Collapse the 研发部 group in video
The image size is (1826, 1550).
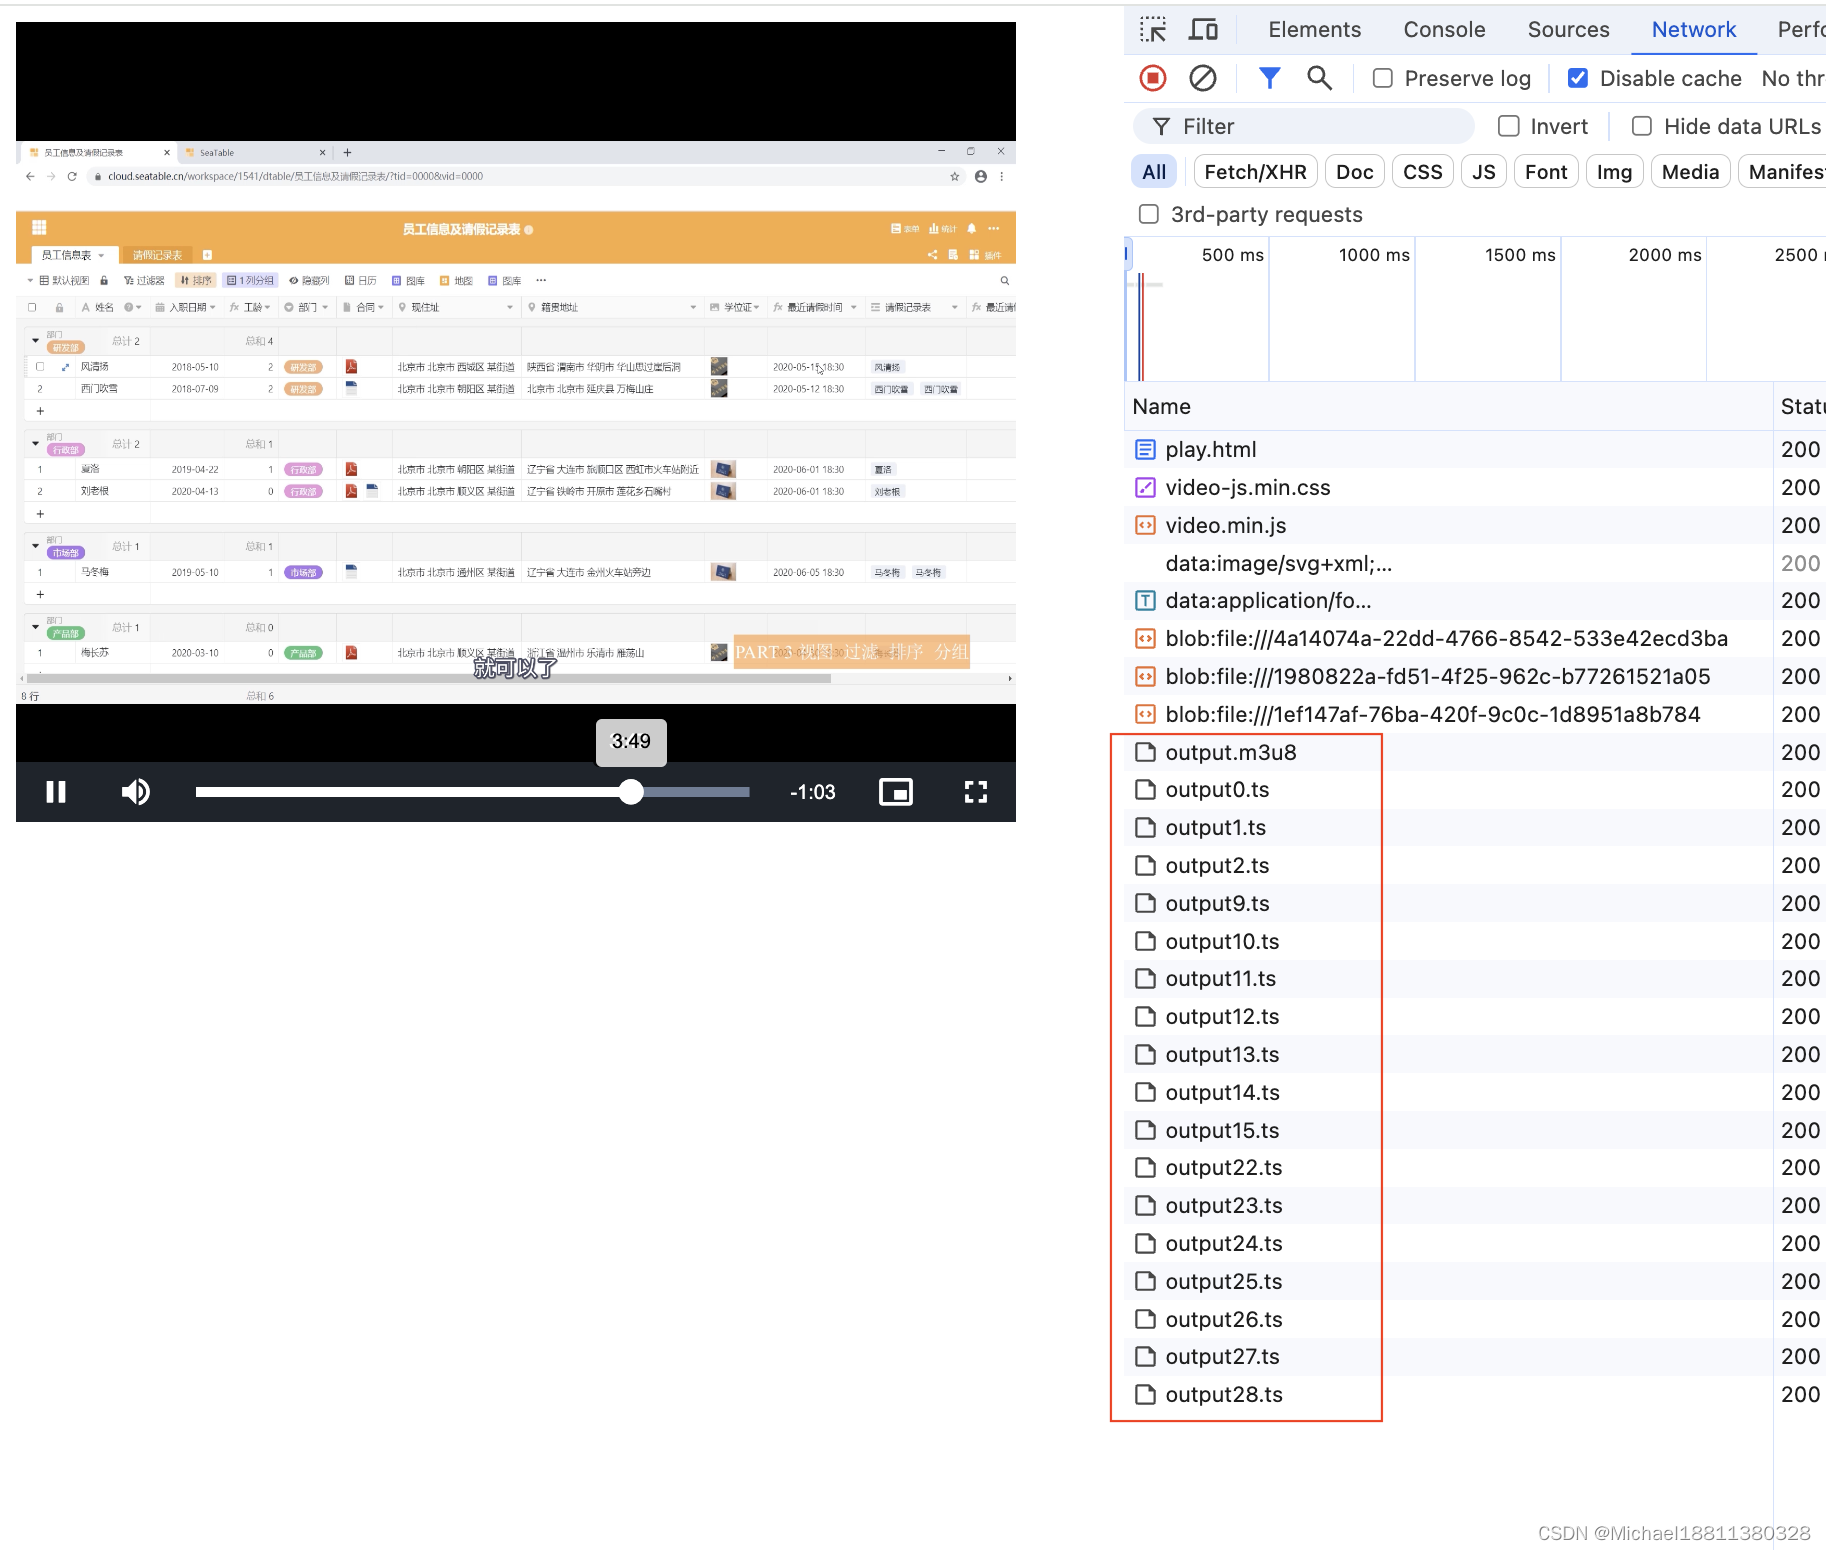coord(35,341)
